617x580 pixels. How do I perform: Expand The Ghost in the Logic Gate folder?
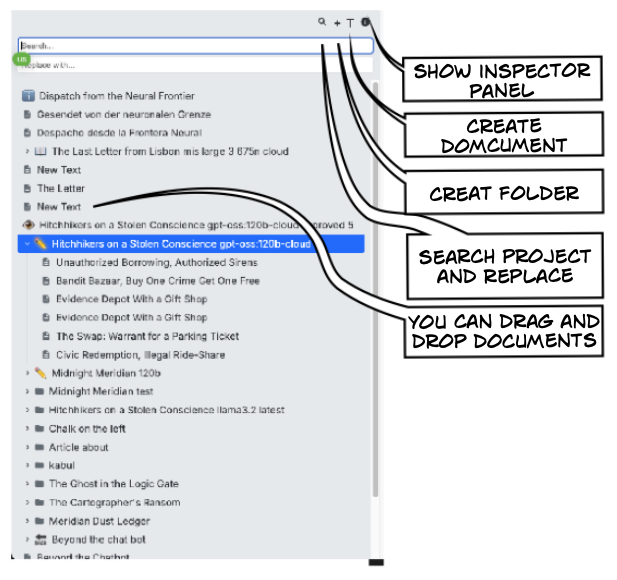coord(27,484)
